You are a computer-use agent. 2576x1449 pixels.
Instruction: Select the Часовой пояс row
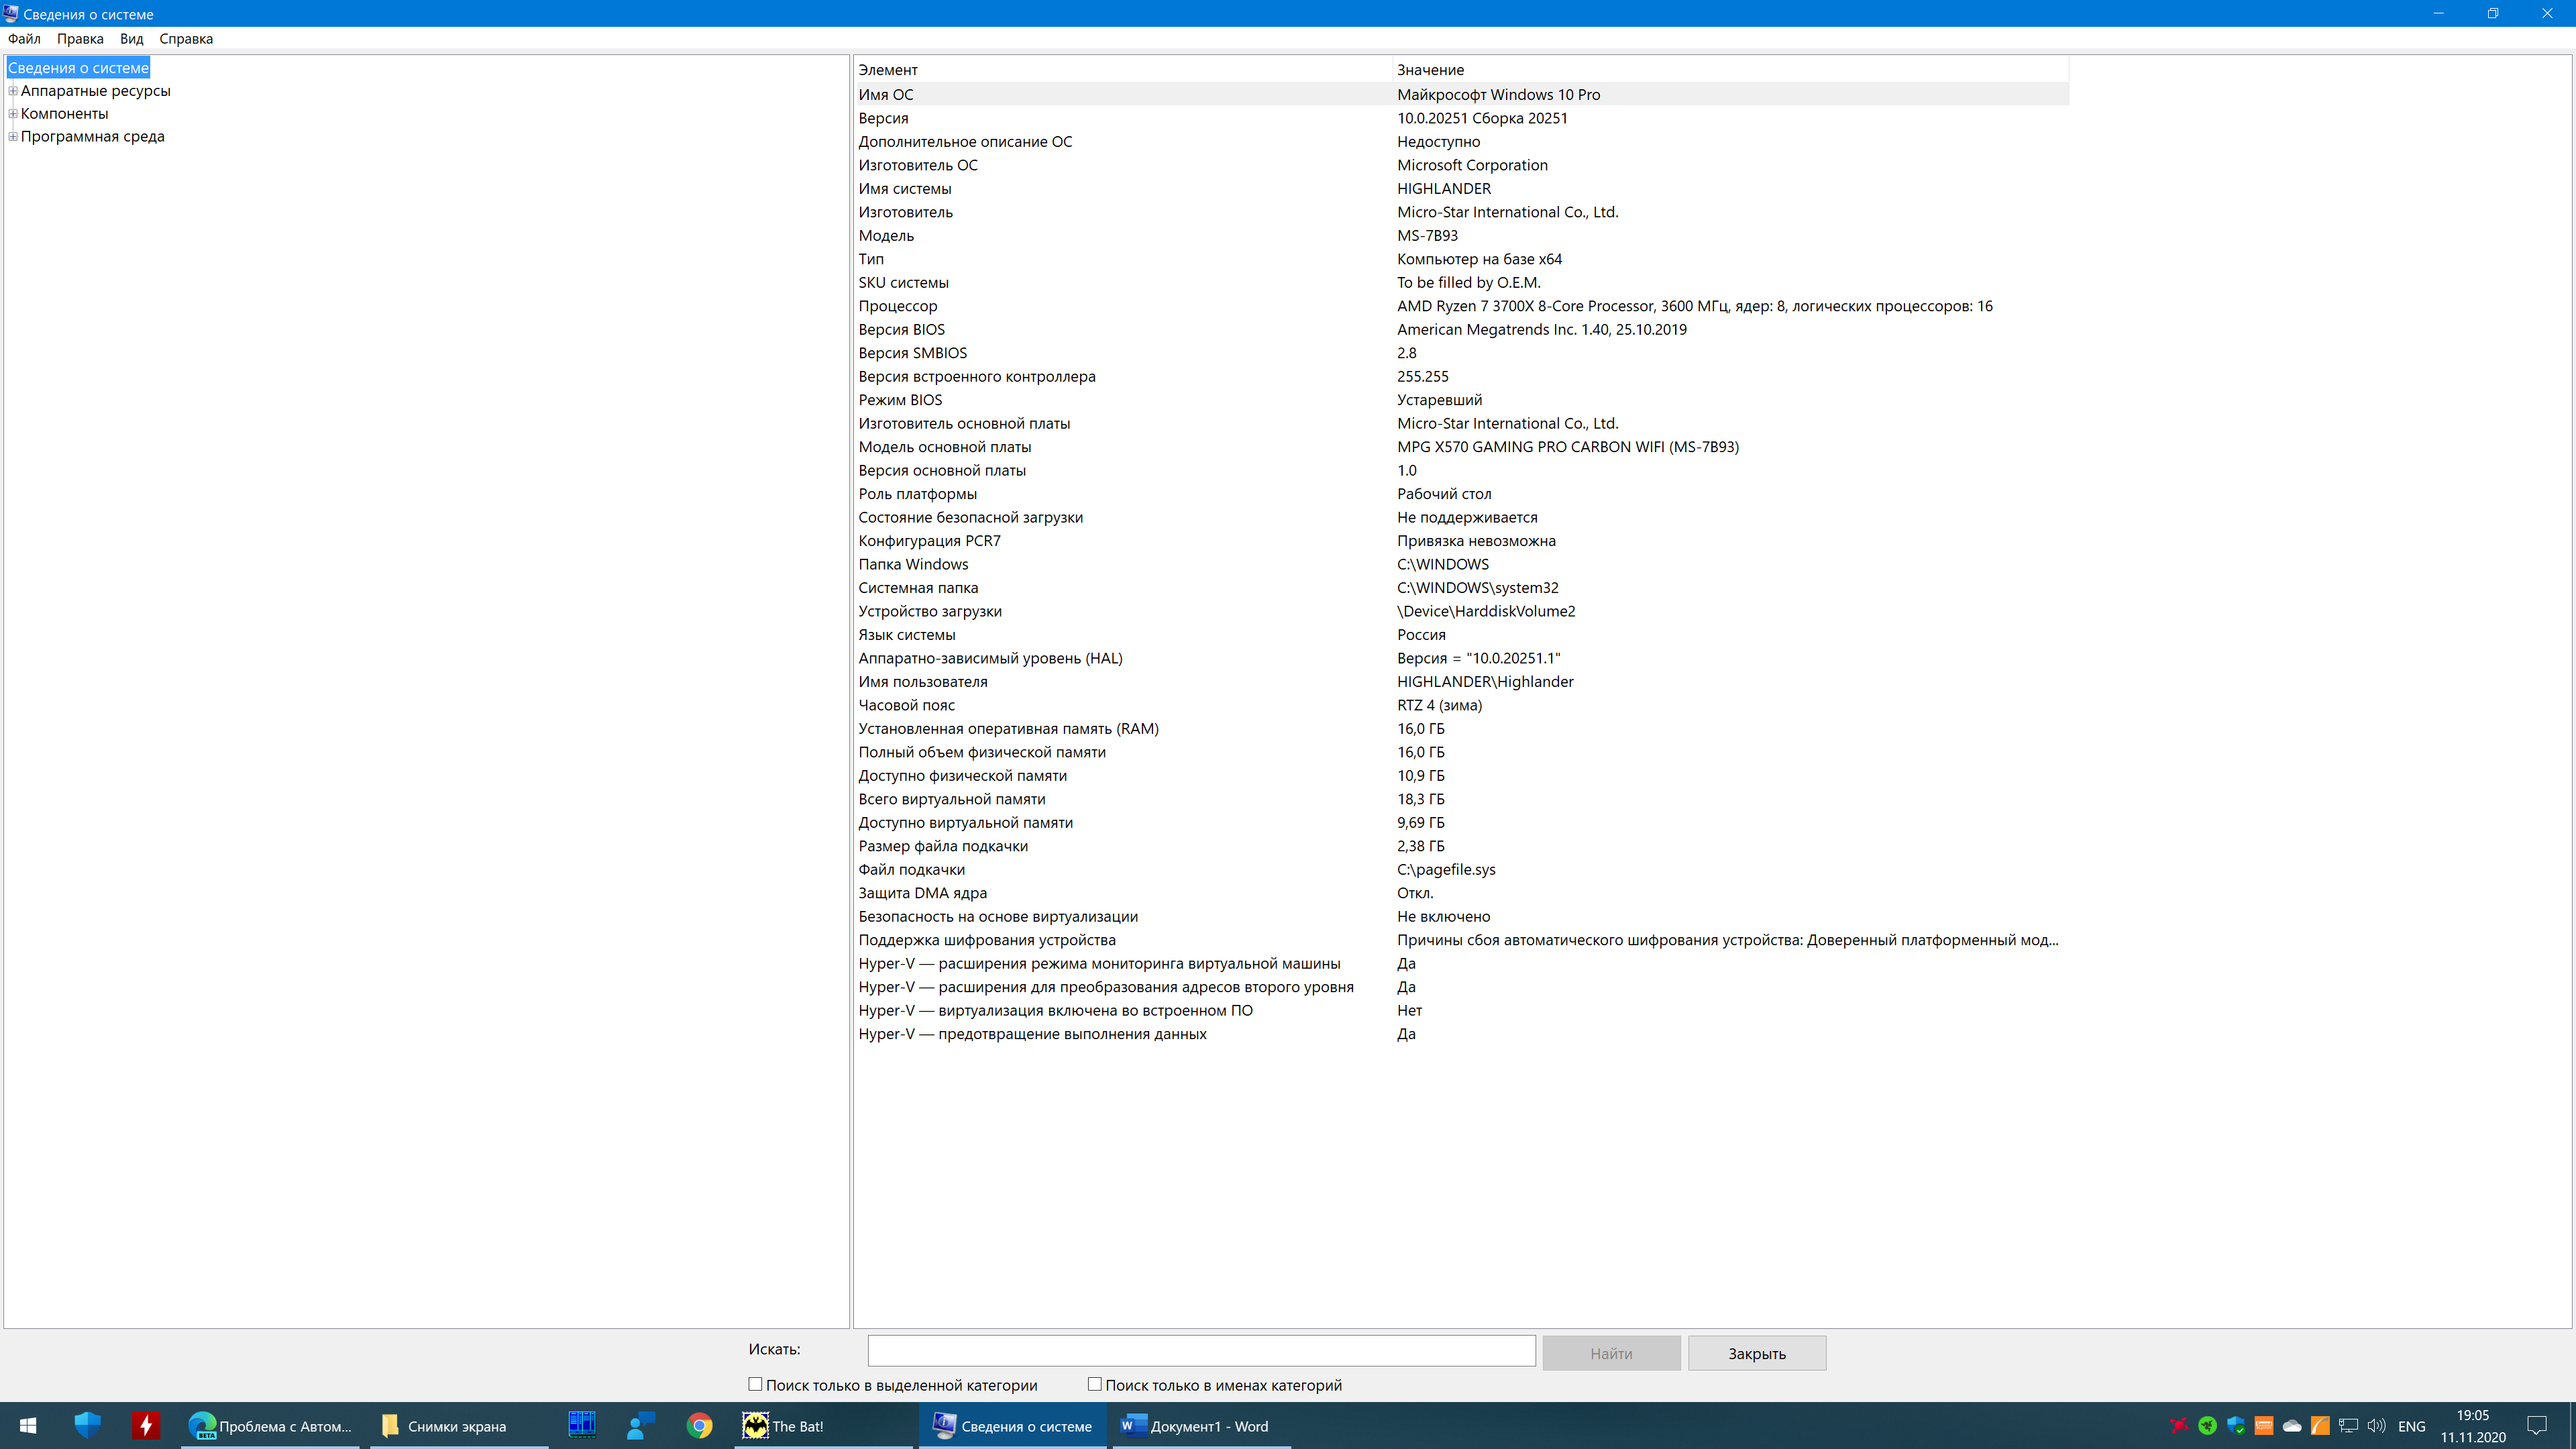[1462, 705]
